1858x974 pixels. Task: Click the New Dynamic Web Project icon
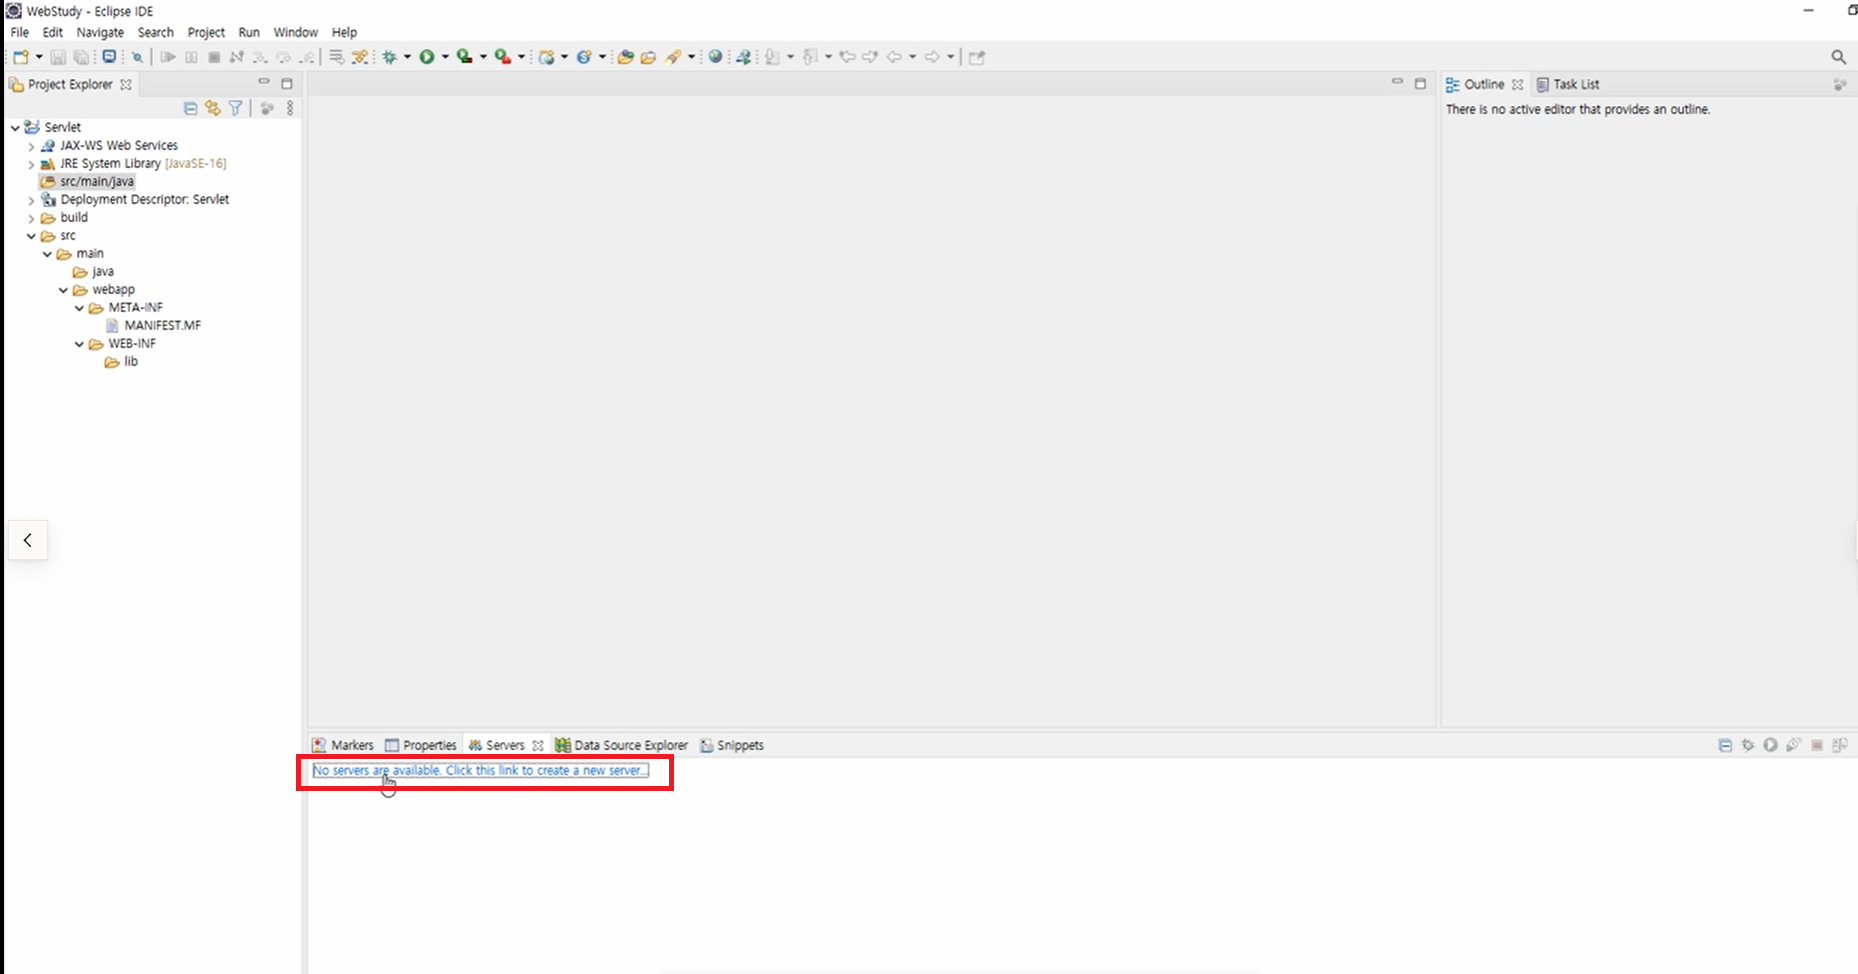tap(547, 57)
